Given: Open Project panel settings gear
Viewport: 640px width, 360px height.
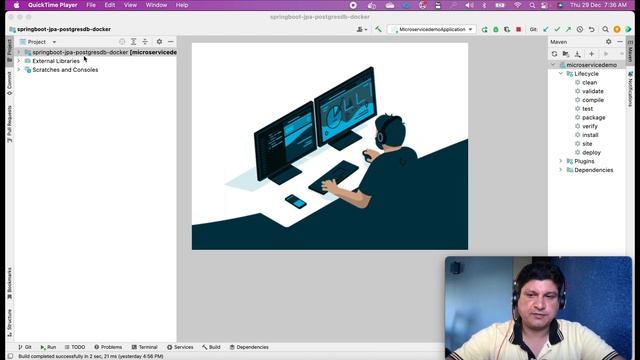Looking at the screenshot, I should tap(159, 42).
